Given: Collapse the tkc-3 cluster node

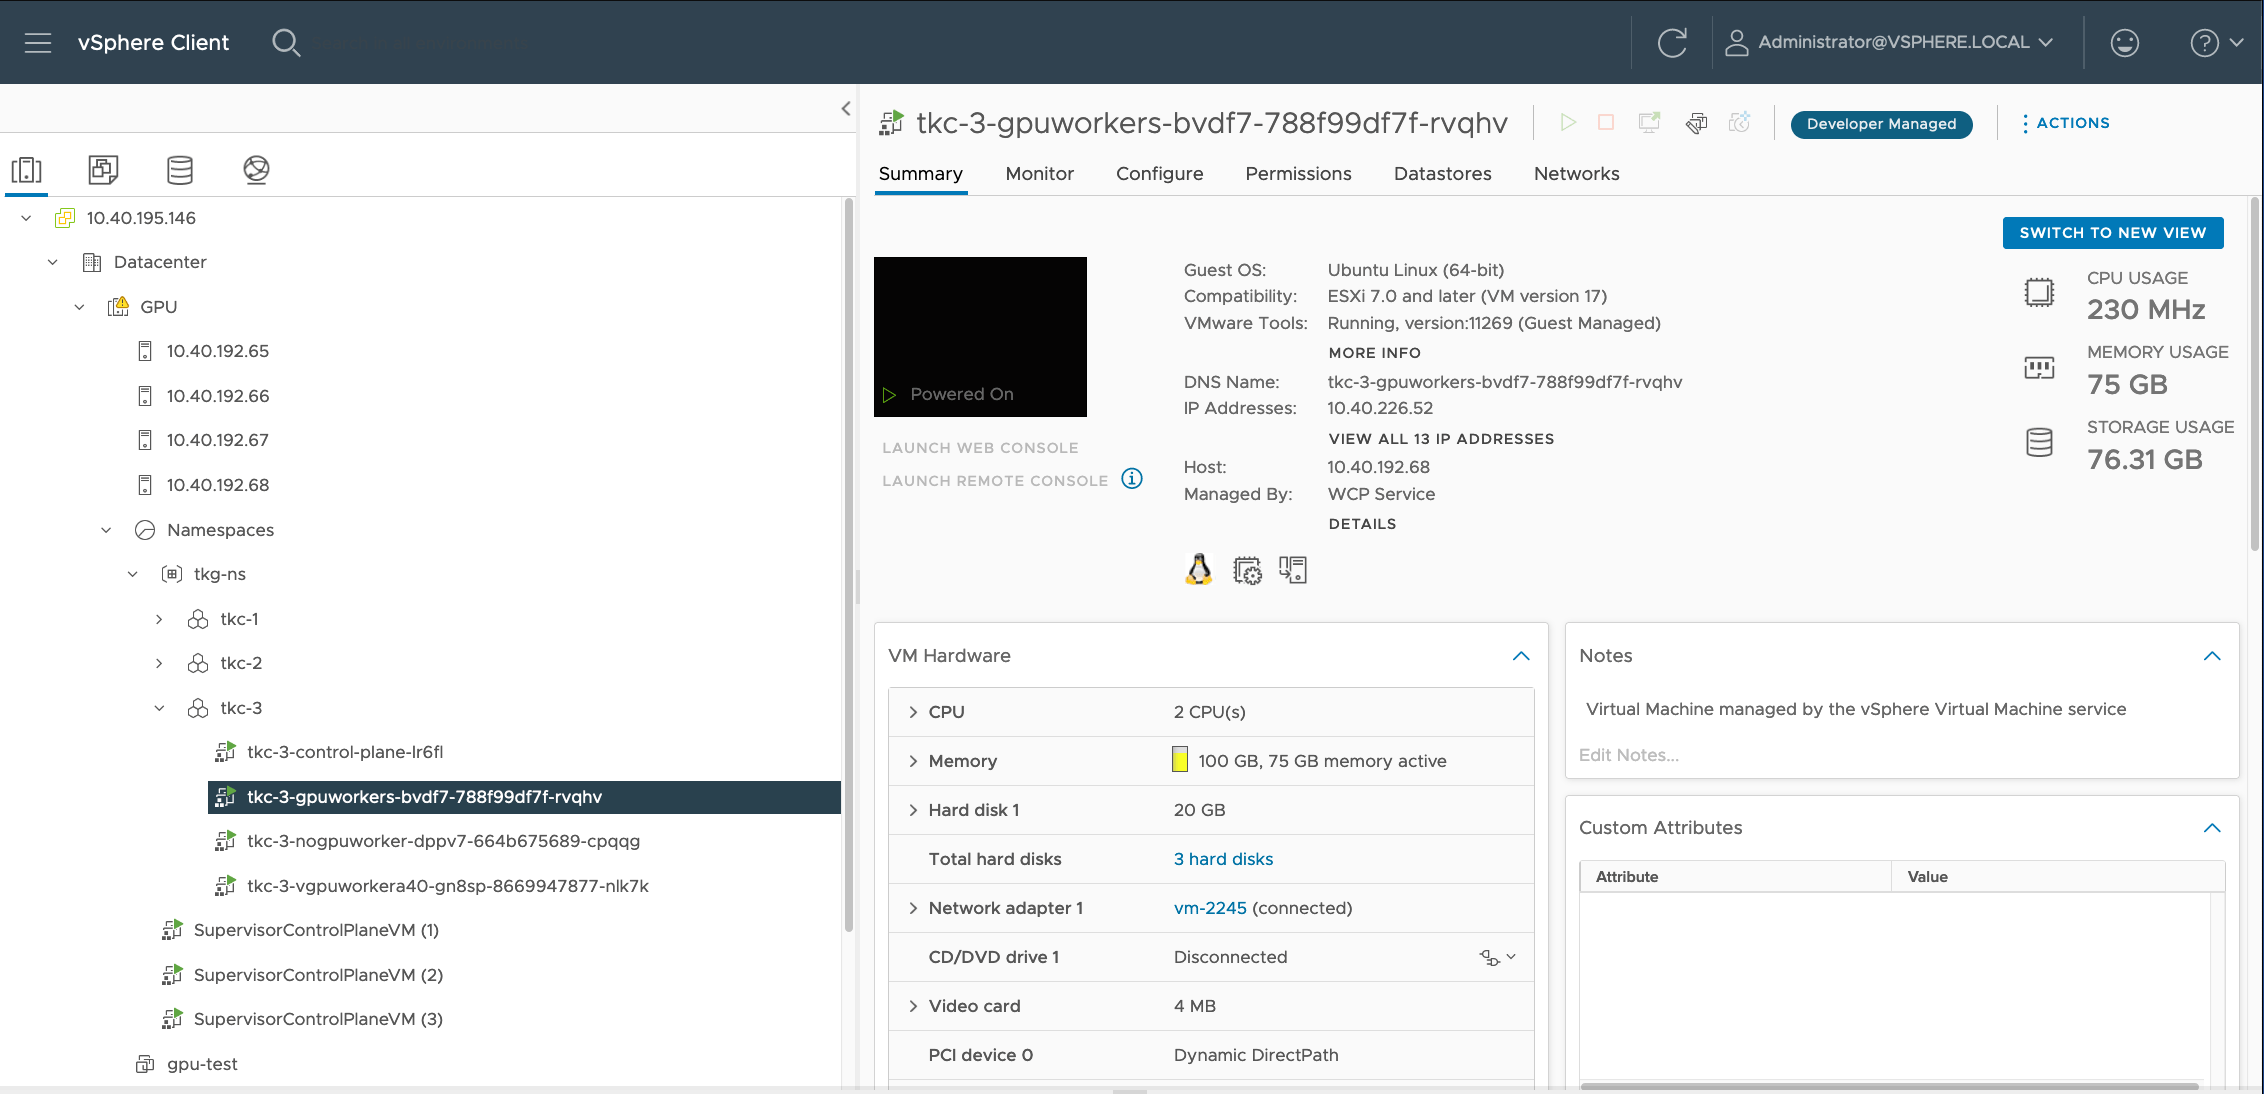Looking at the screenshot, I should click(x=159, y=708).
